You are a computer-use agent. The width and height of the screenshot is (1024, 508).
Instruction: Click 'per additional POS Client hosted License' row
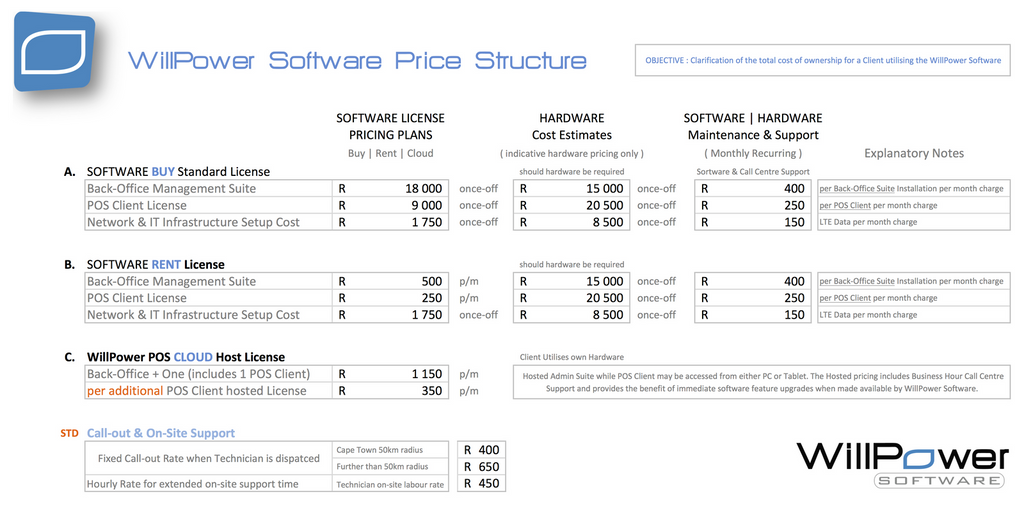[208, 391]
